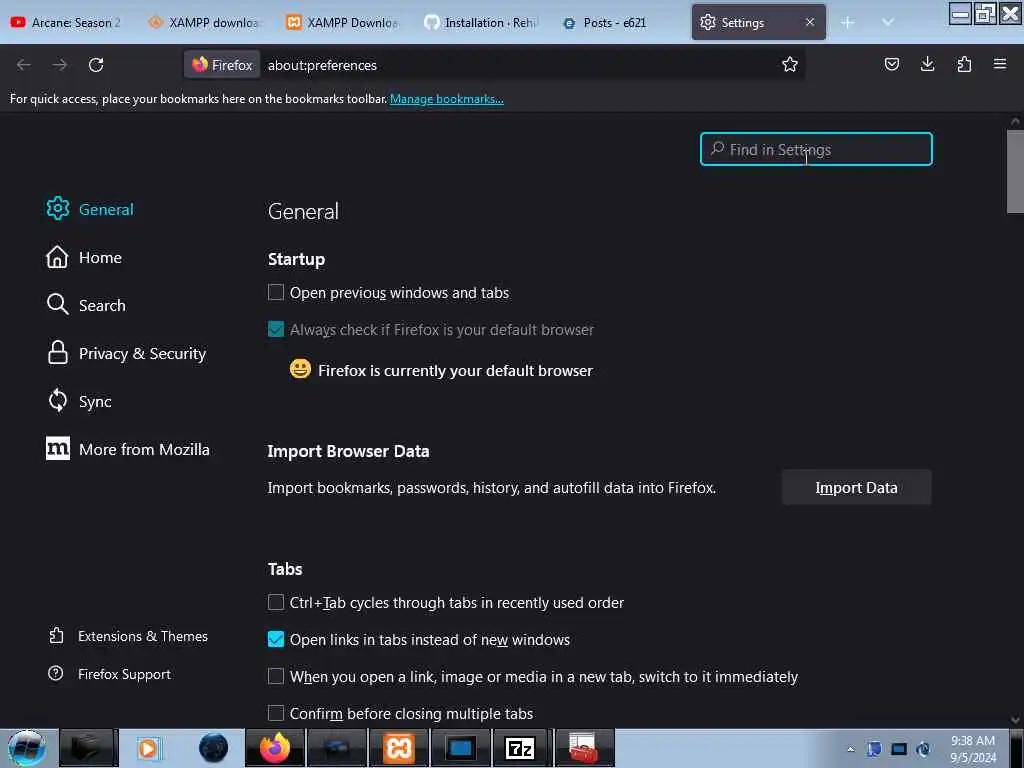Click Firefox is currently your default browser text
Screen dimensions: 1024x768
pyautogui.click(x=455, y=370)
